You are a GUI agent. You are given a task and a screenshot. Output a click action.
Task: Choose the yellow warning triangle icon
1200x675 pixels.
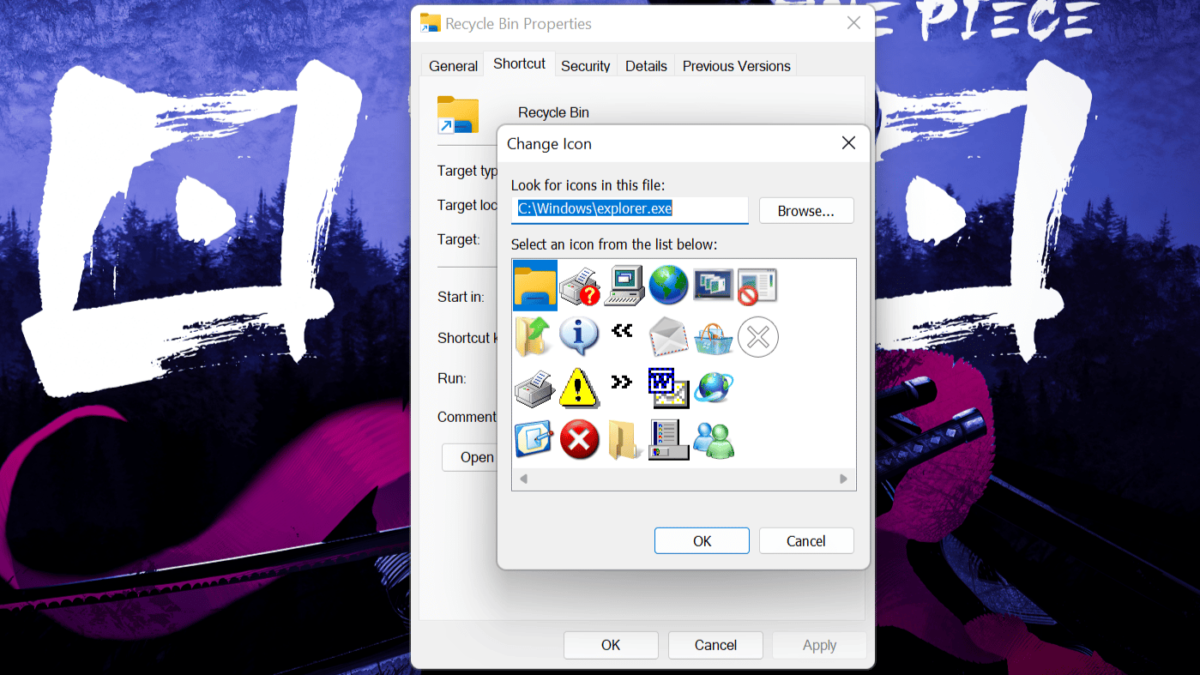579,387
